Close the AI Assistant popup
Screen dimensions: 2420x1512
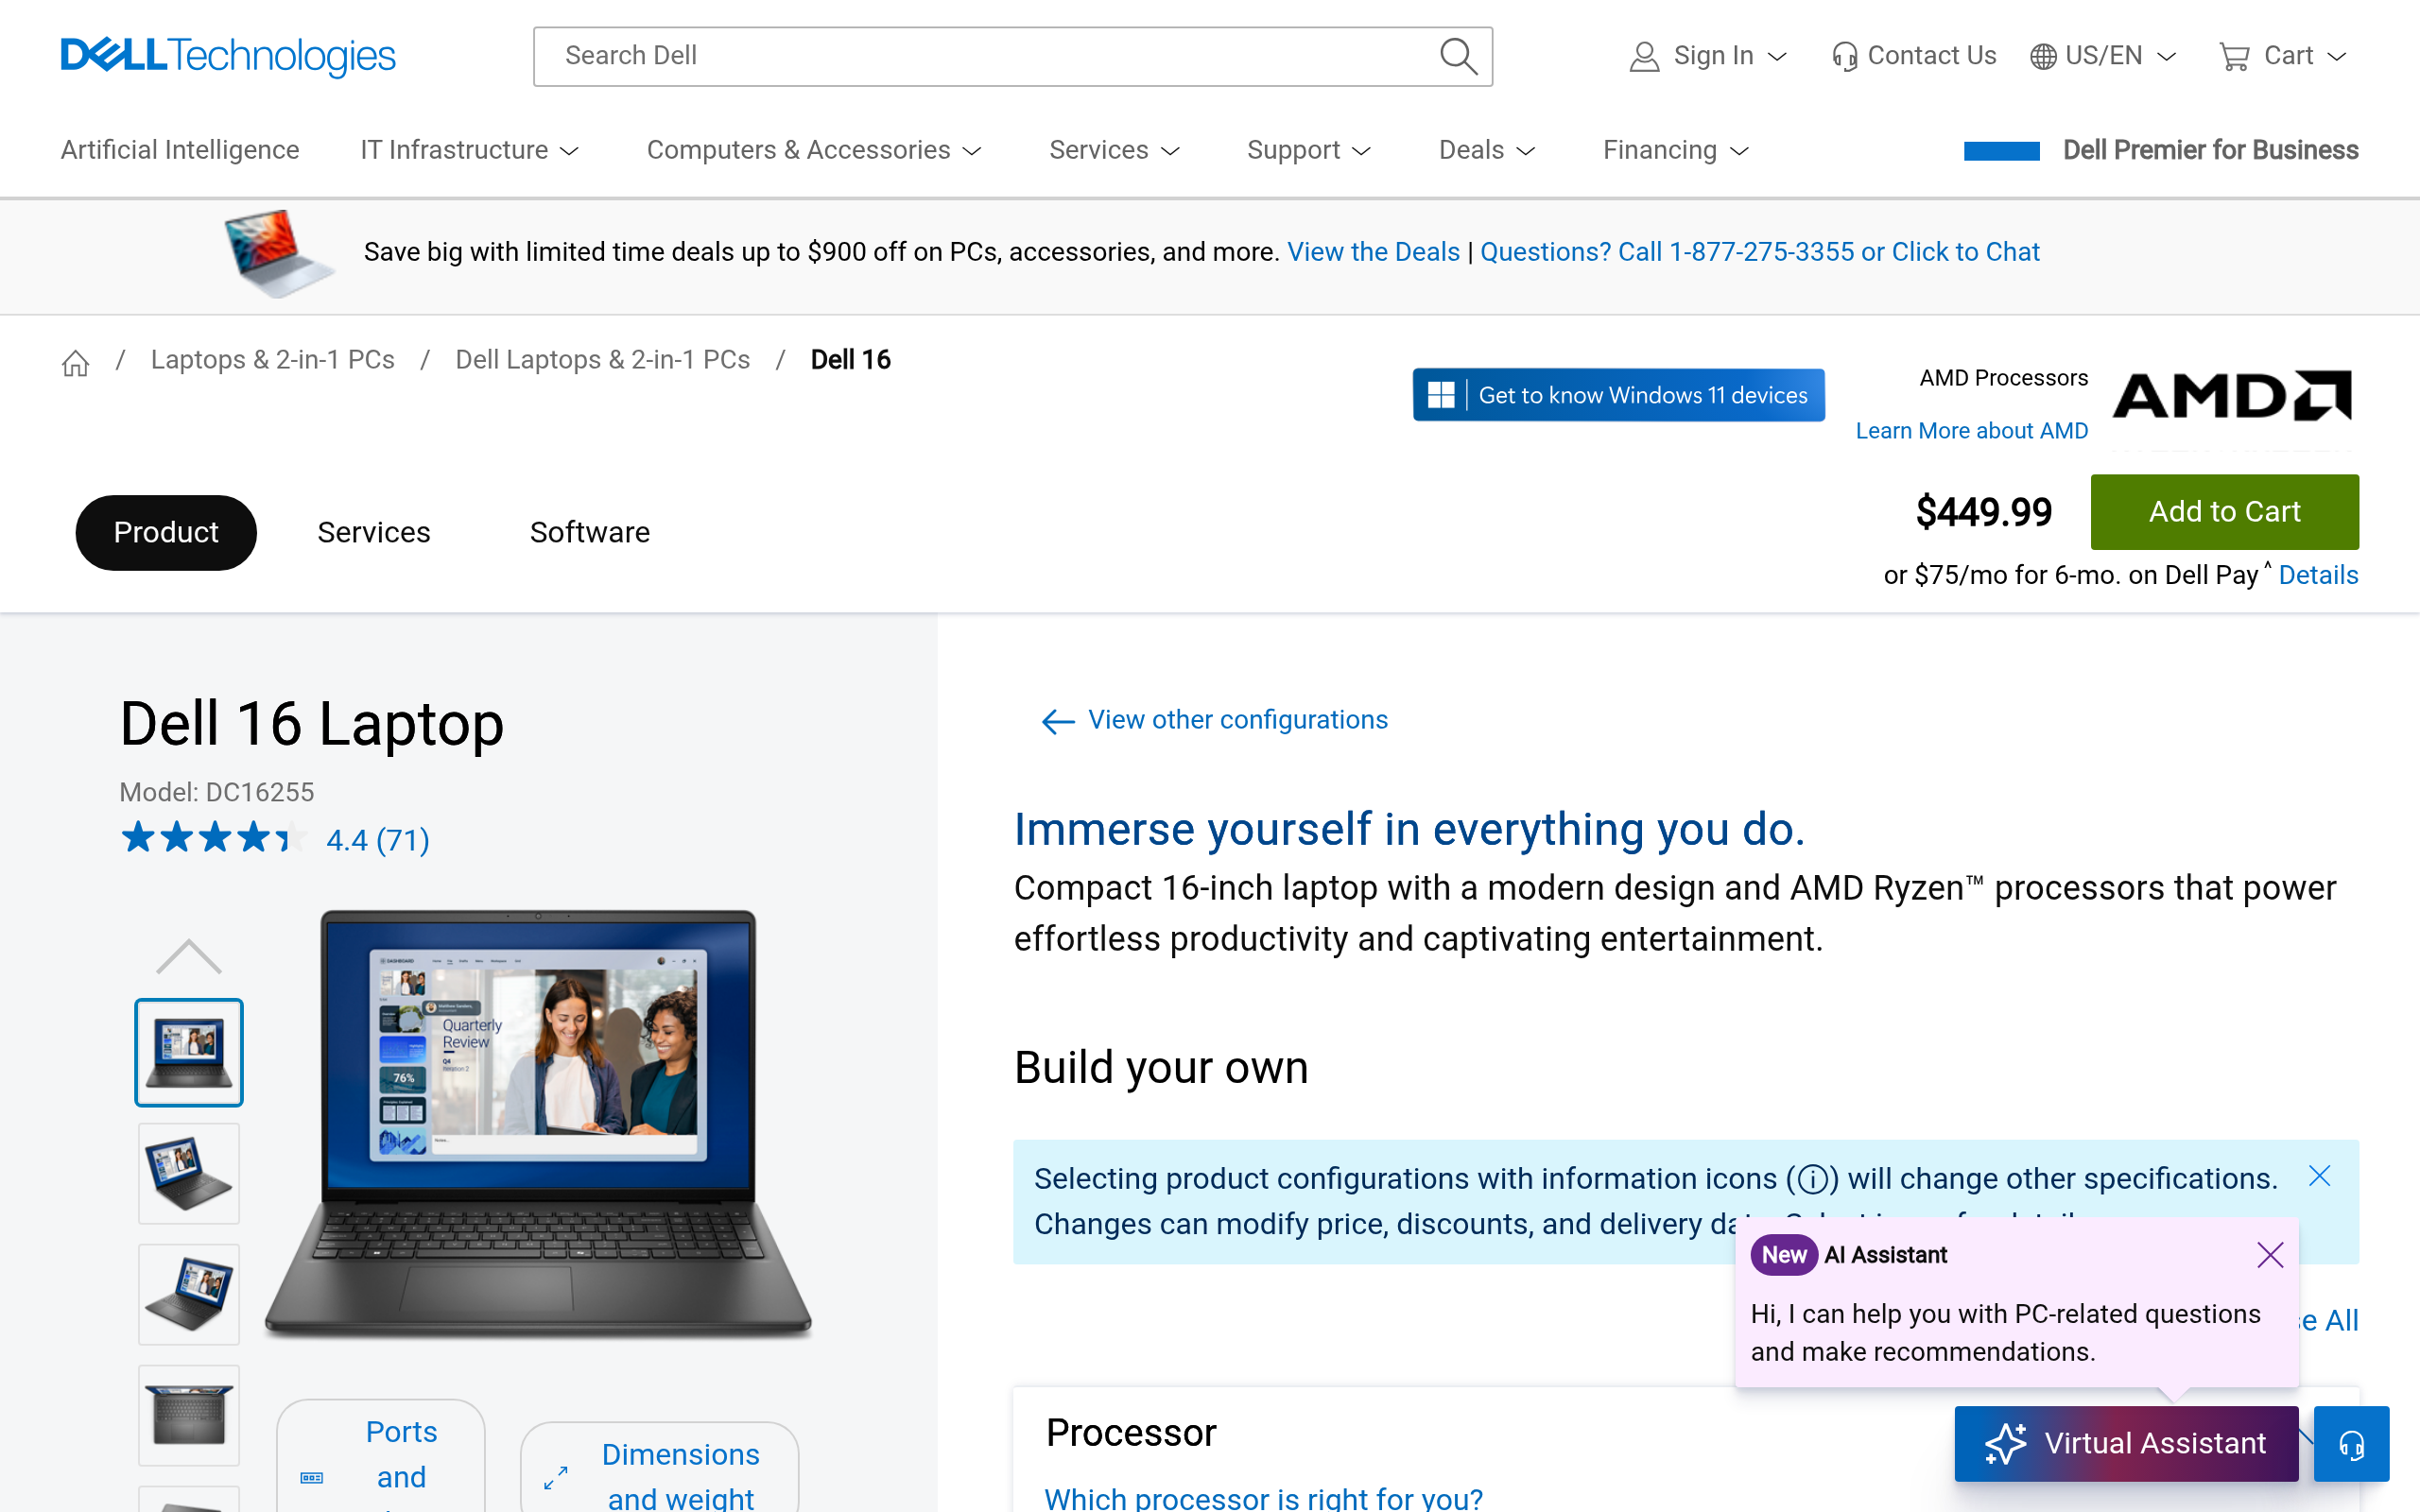coord(2269,1255)
